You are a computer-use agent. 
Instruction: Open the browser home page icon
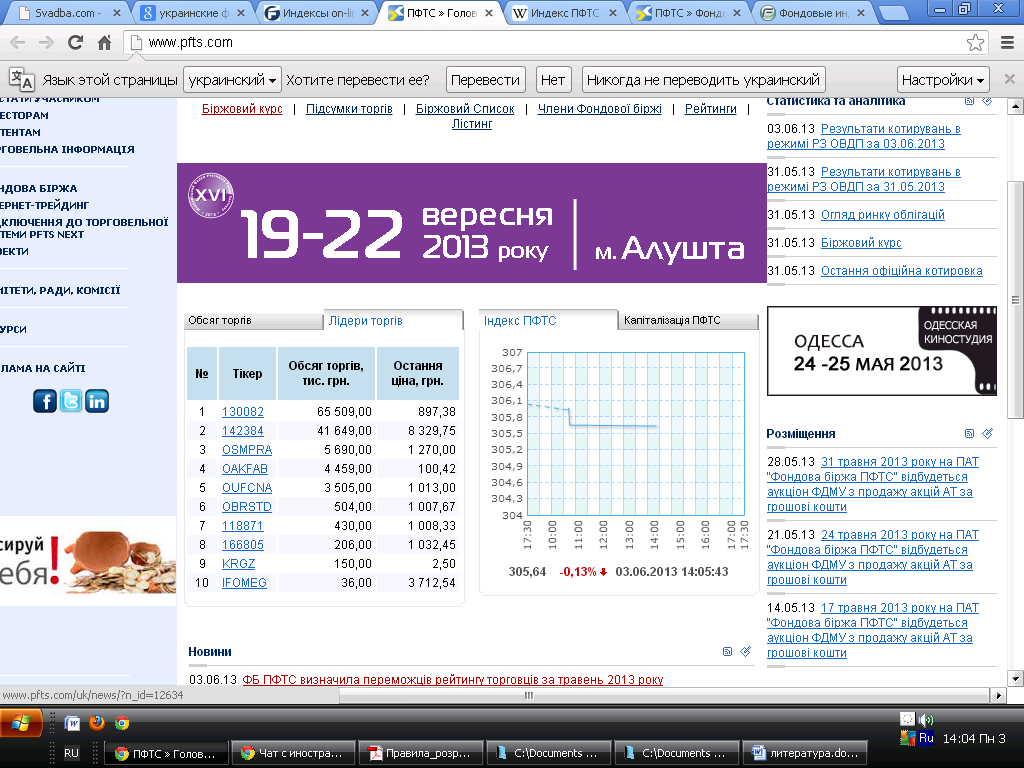[x=104, y=43]
